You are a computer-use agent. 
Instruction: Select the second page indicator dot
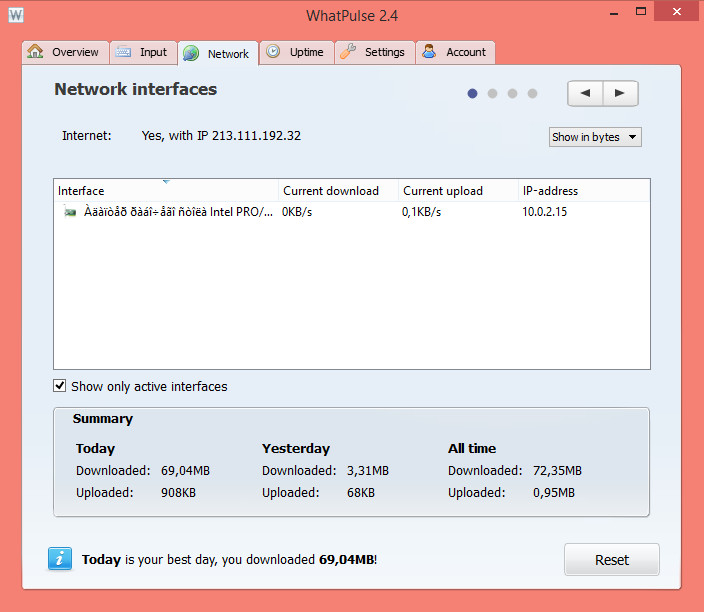(x=493, y=93)
